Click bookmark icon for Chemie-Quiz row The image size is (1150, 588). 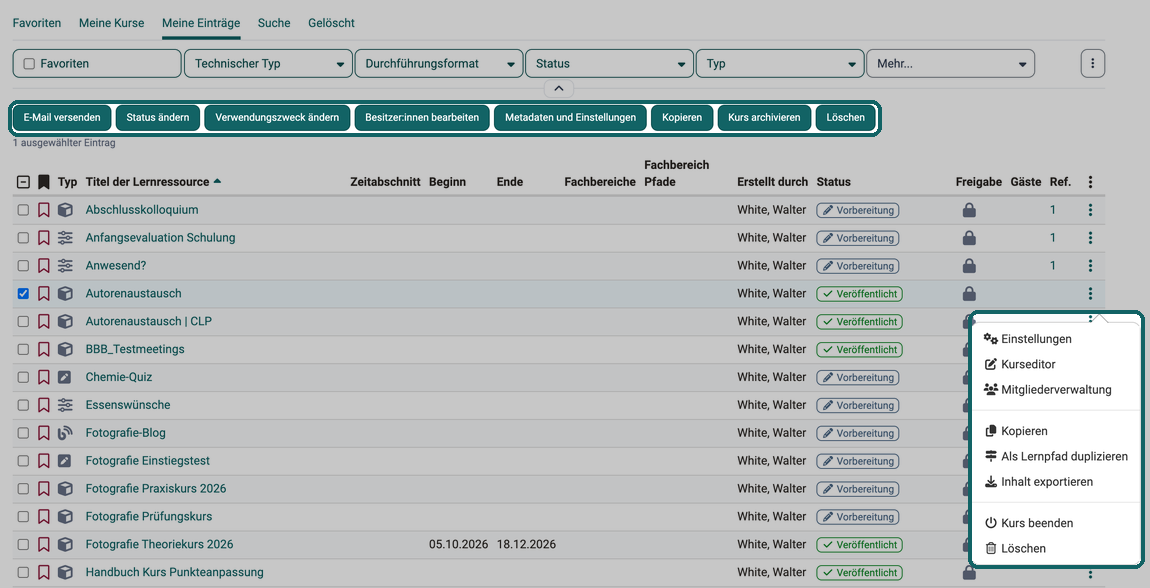click(x=44, y=378)
